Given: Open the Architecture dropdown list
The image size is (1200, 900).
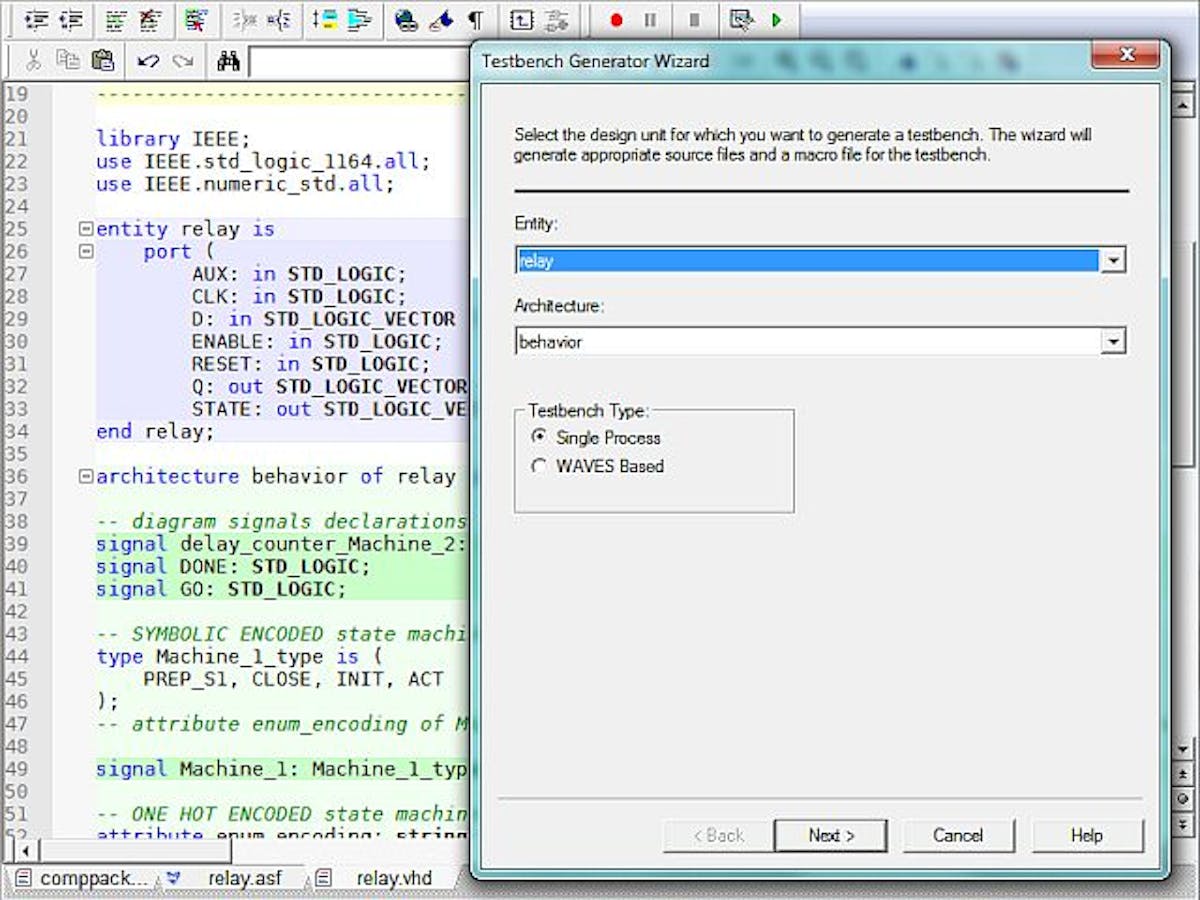Looking at the screenshot, I should tap(1114, 341).
